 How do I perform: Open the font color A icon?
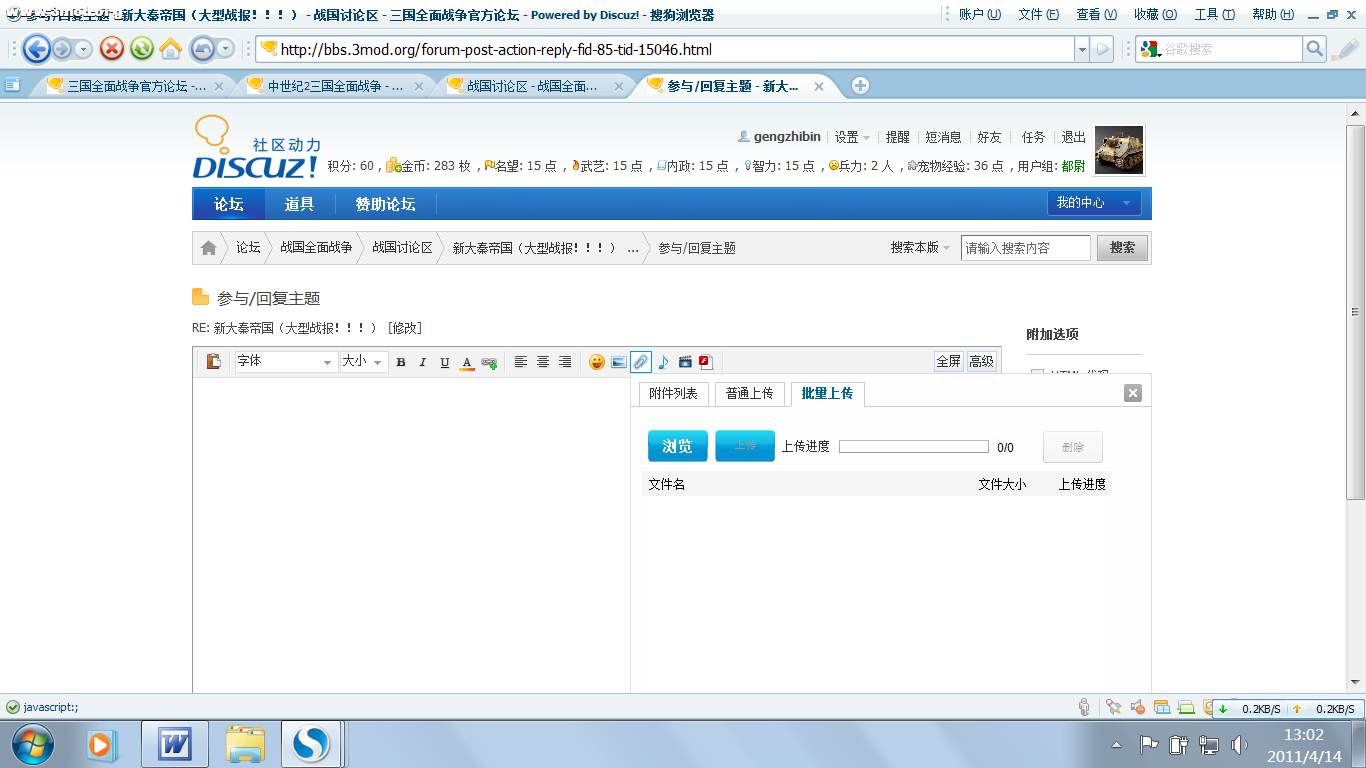[467, 362]
